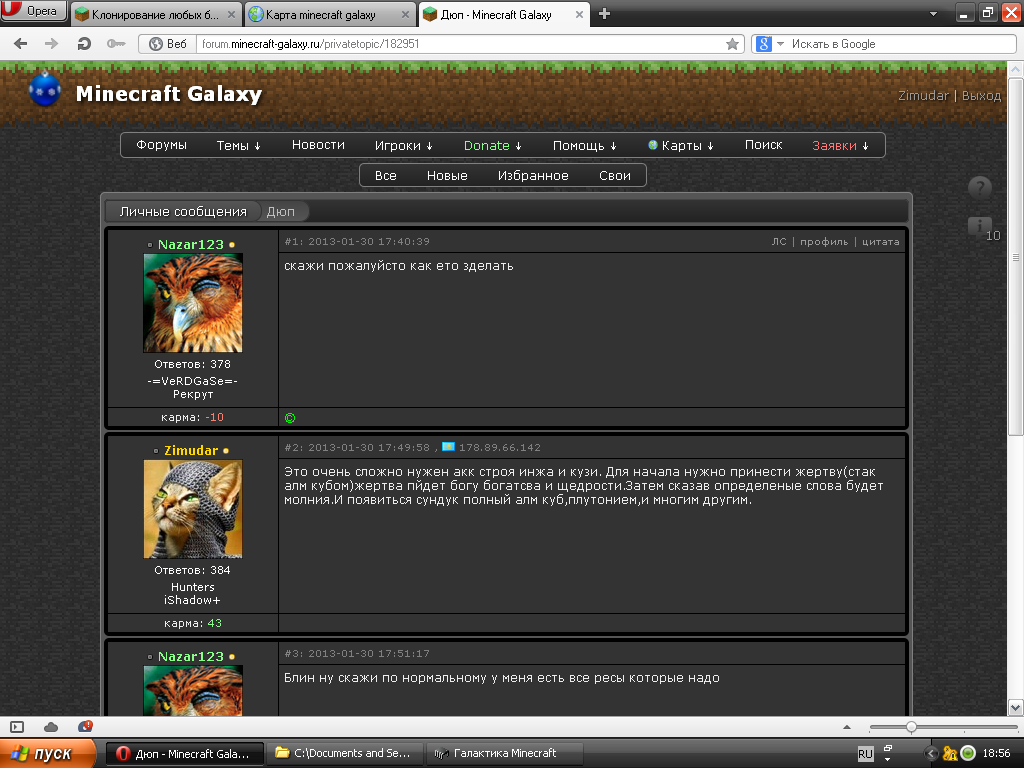The height and width of the screenshot is (768, 1024).
Task: Expand the Темы dropdown menu
Action: [x=238, y=146]
